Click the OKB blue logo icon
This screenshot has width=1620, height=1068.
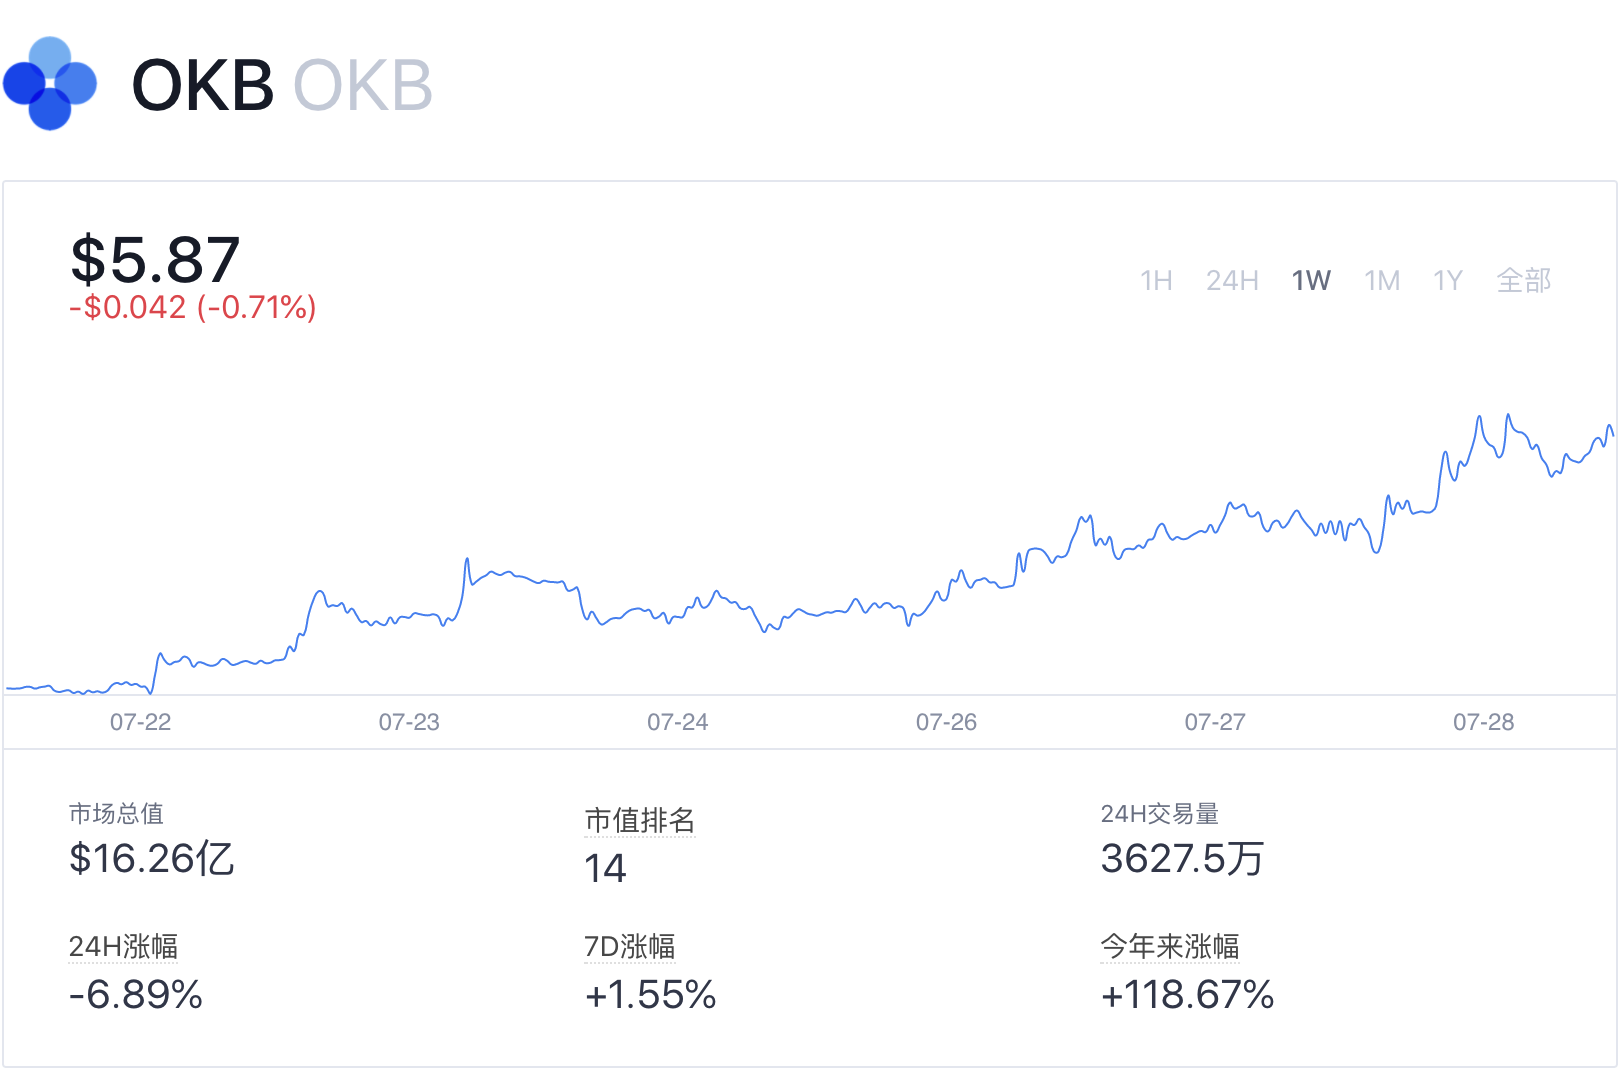[x=50, y=84]
